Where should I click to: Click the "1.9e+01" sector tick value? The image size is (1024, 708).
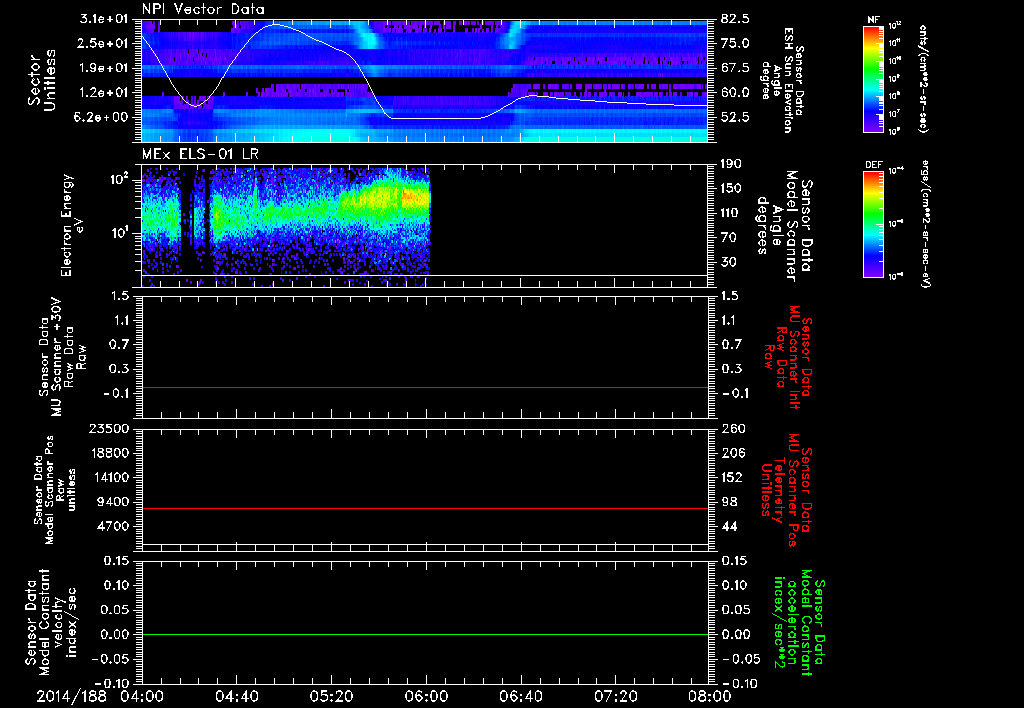pos(102,67)
